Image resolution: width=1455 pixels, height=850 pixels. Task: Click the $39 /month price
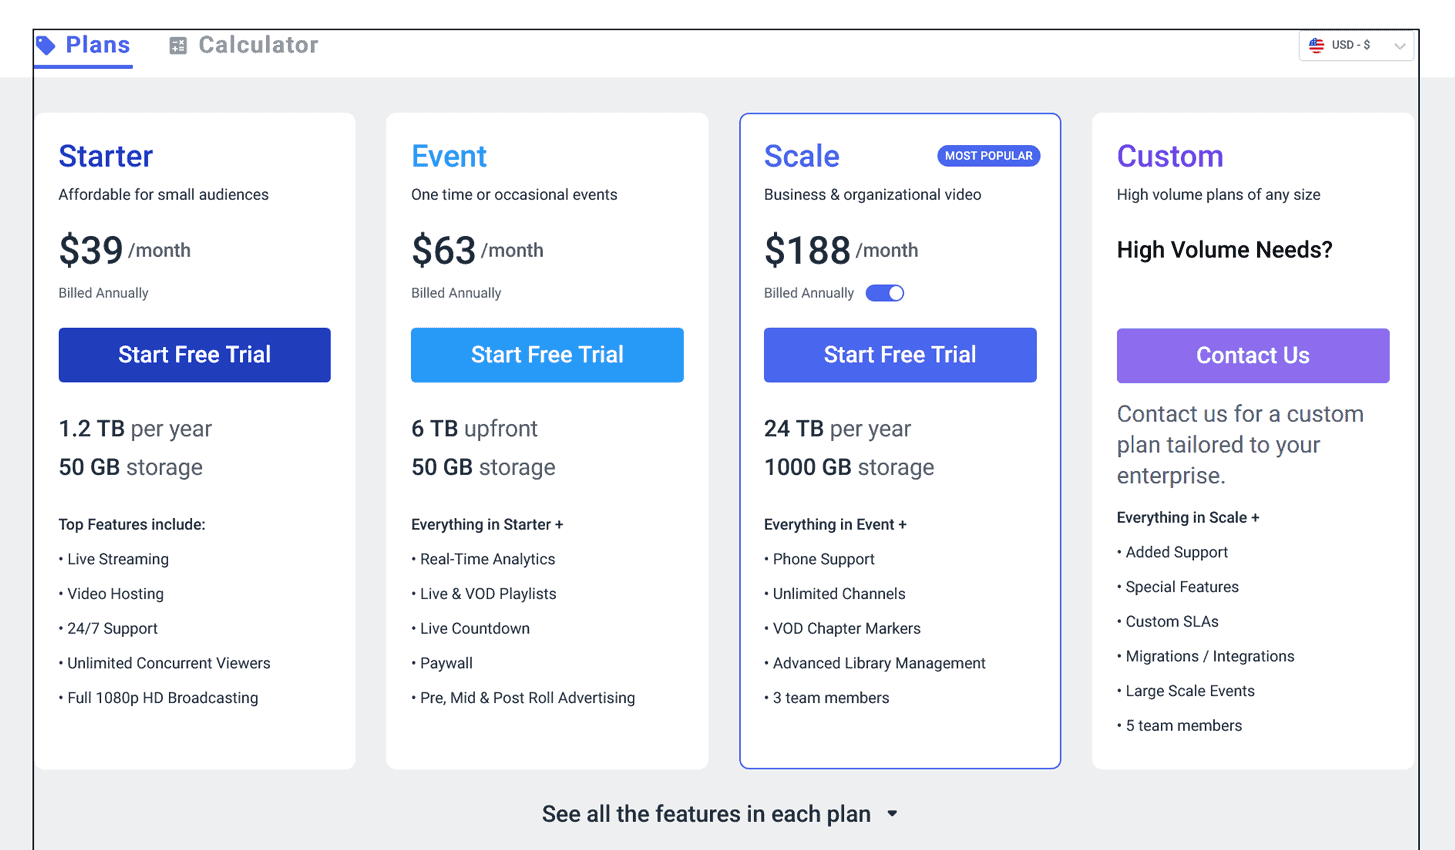click(x=125, y=250)
